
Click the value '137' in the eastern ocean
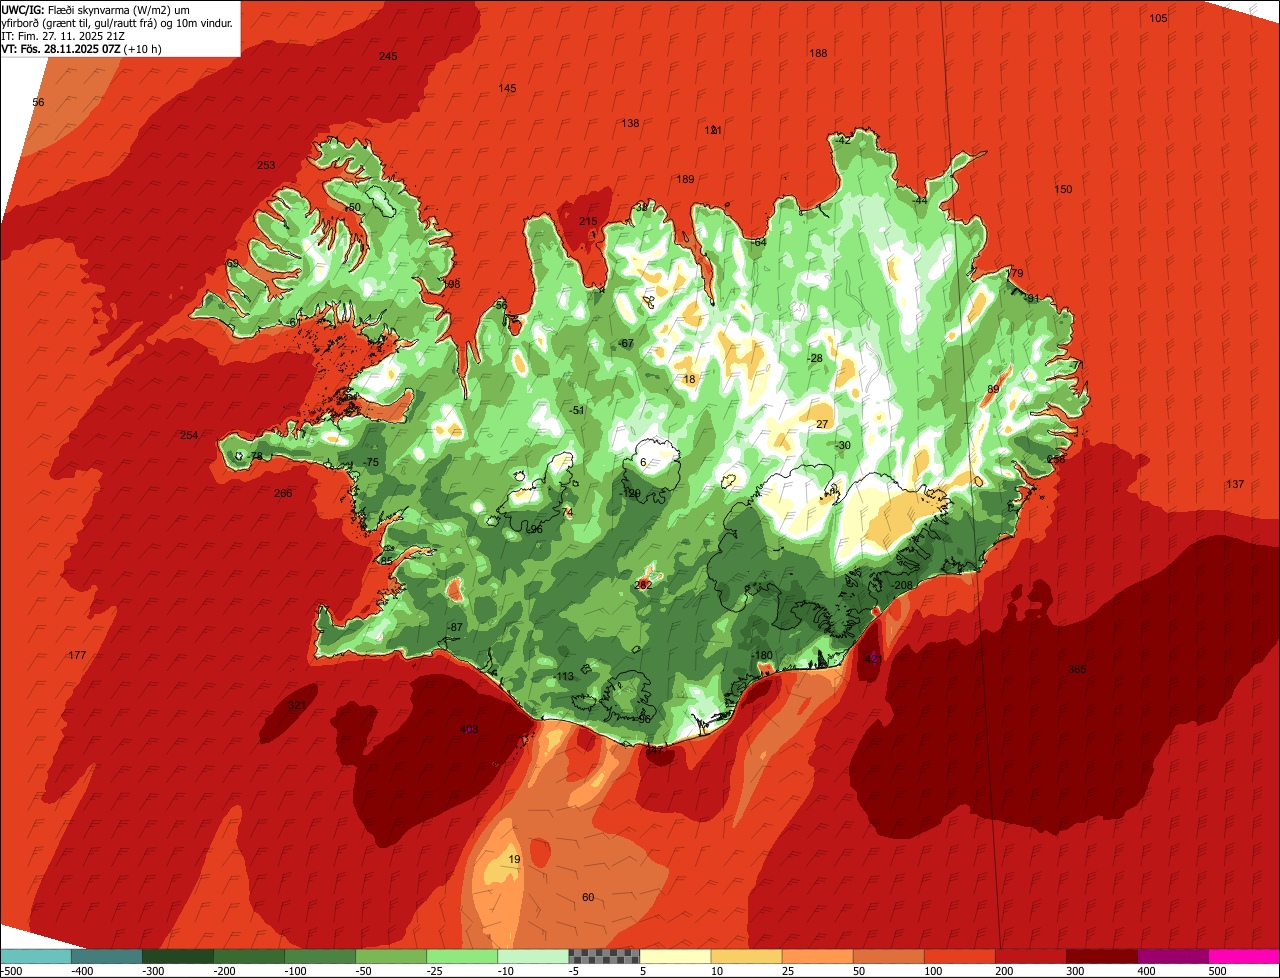1235,484
